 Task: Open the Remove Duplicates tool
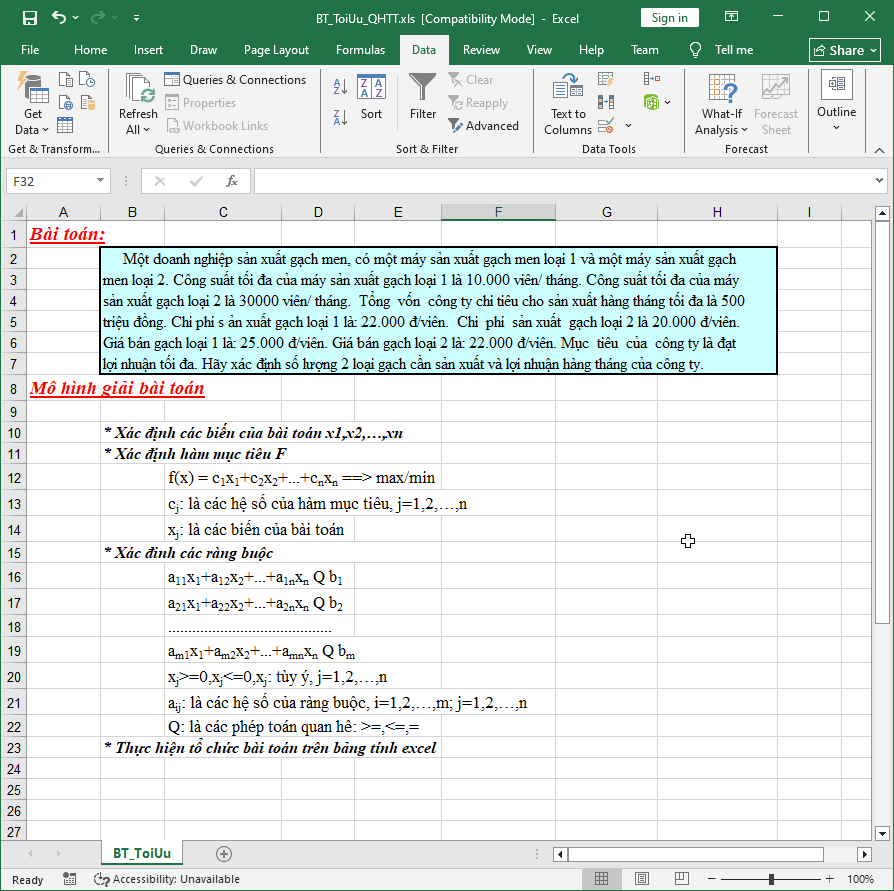(x=606, y=103)
